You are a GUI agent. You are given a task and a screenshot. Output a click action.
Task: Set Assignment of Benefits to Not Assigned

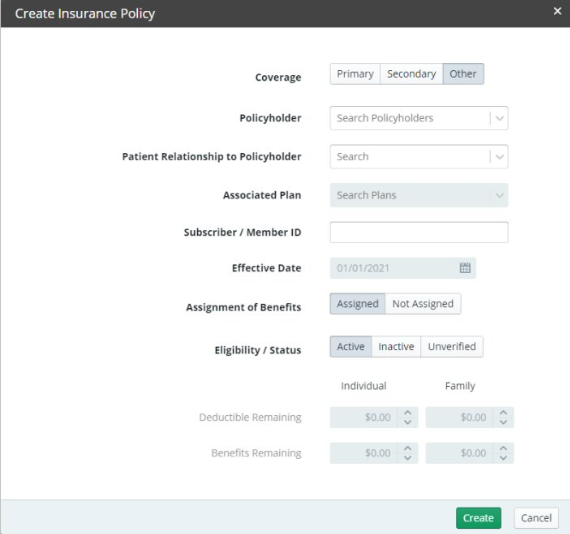(x=423, y=304)
